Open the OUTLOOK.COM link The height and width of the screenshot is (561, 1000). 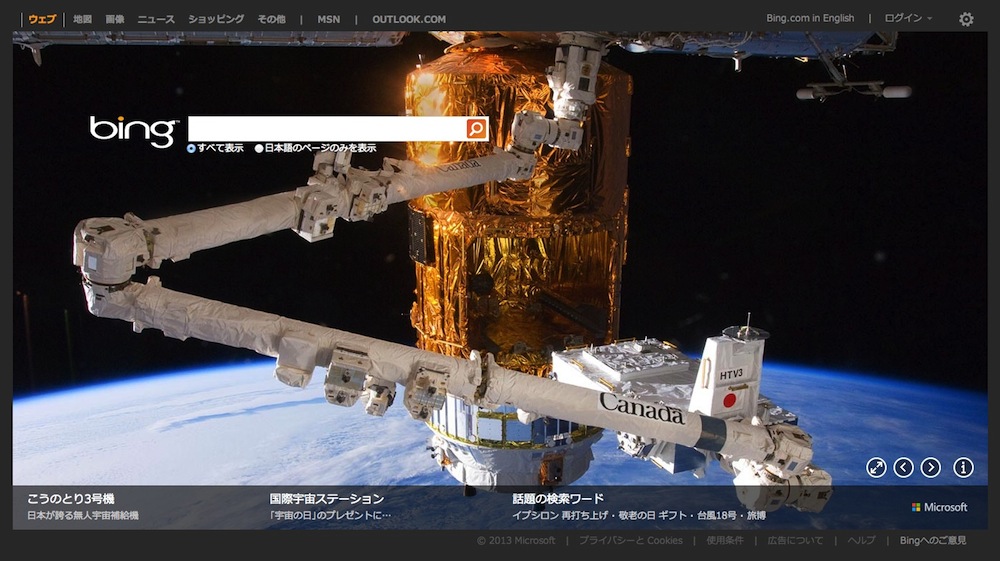point(409,19)
